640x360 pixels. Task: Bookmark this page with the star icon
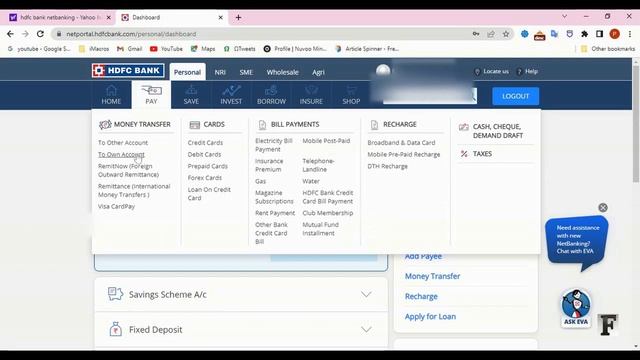506,34
